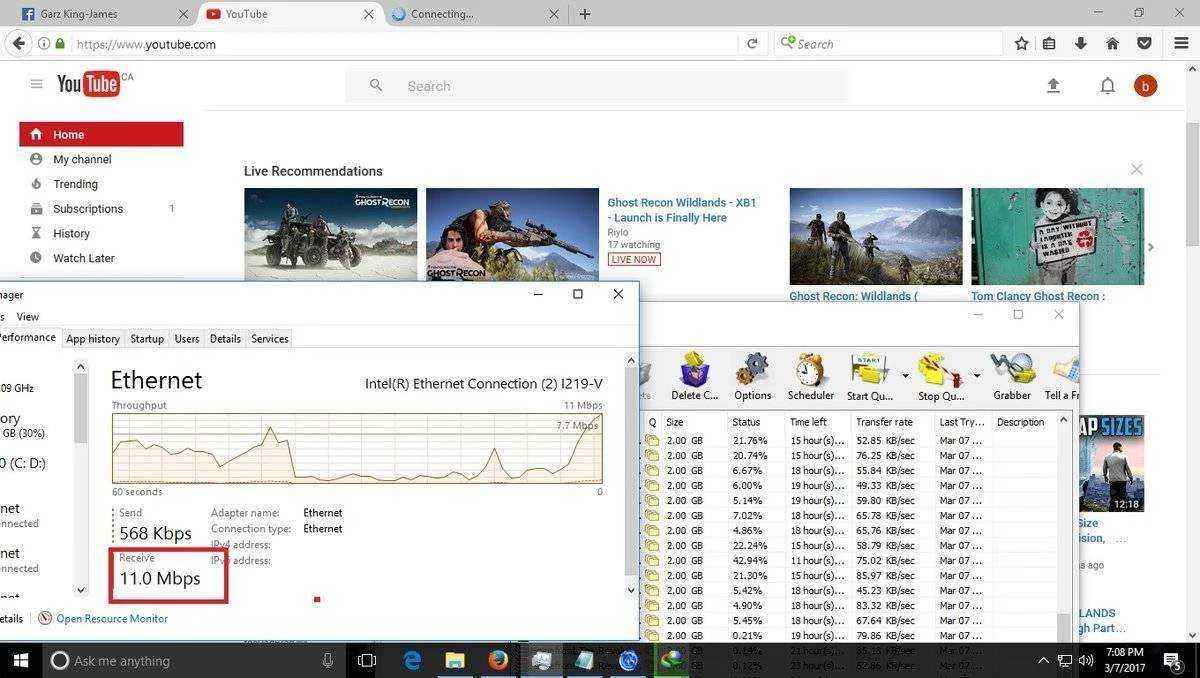The height and width of the screenshot is (678, 1200).
Task: Open YouTube notifications bell
Action: point(1107,86)
